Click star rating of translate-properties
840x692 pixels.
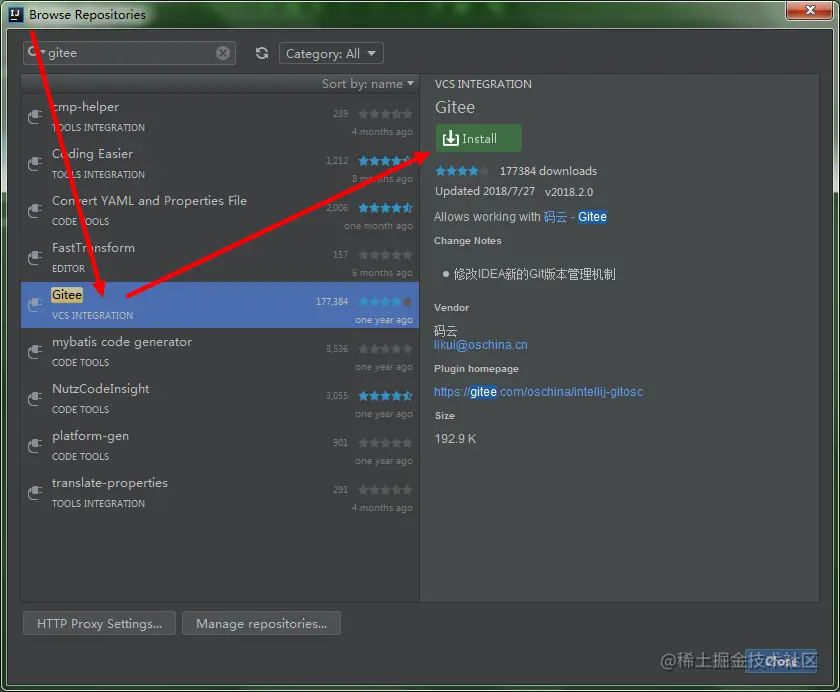[385, 490]
